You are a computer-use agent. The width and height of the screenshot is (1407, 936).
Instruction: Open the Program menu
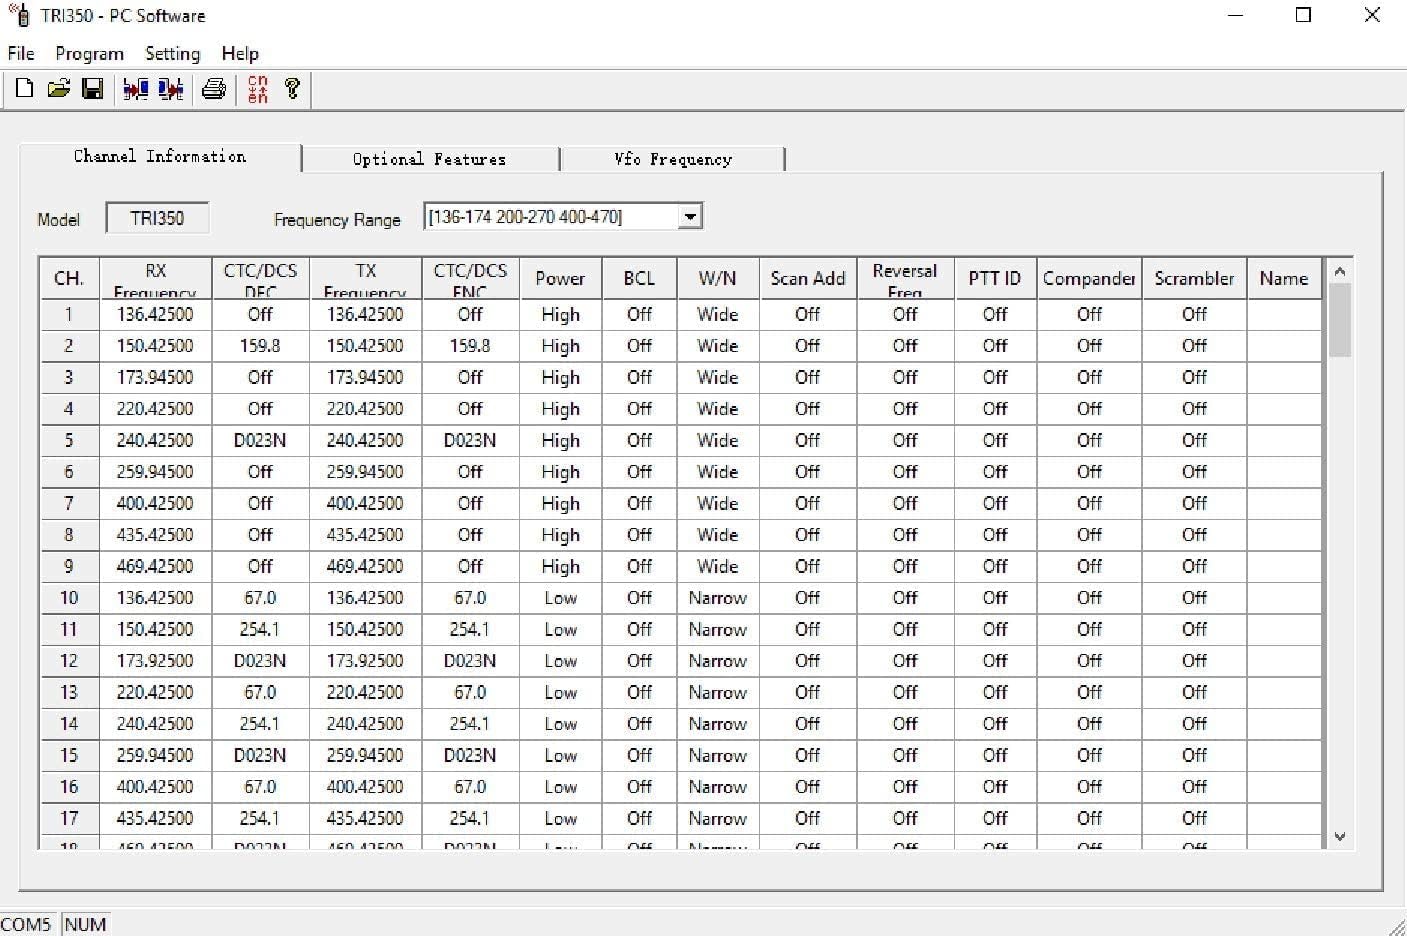pyautogui.click(x=89, y=53)
